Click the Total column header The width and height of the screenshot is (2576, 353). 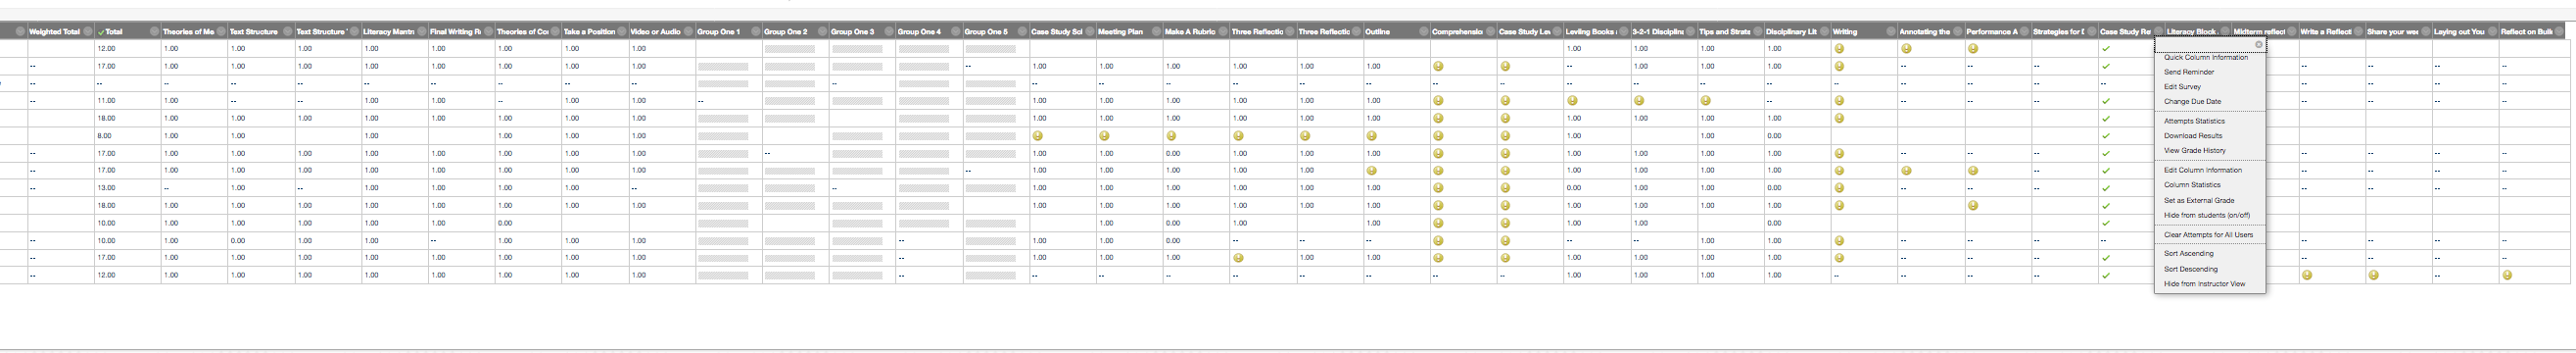tap(114, 32)
